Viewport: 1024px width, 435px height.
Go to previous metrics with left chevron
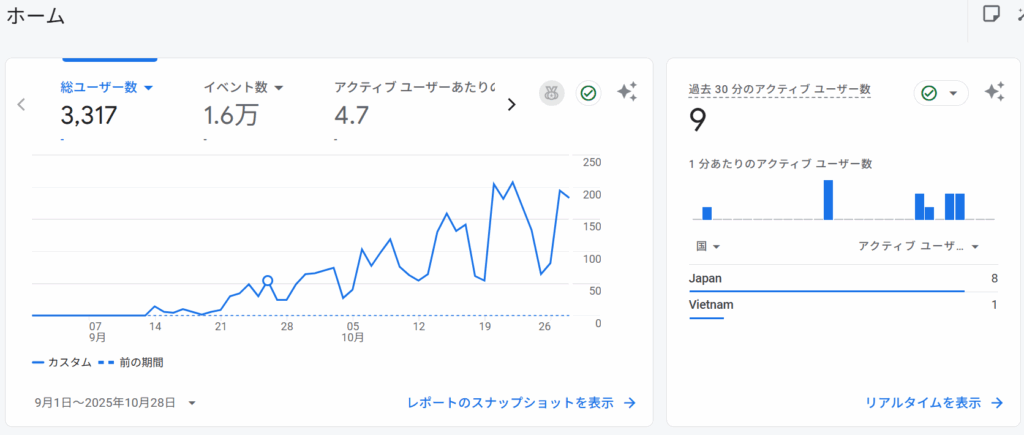(x=21, y=104)
